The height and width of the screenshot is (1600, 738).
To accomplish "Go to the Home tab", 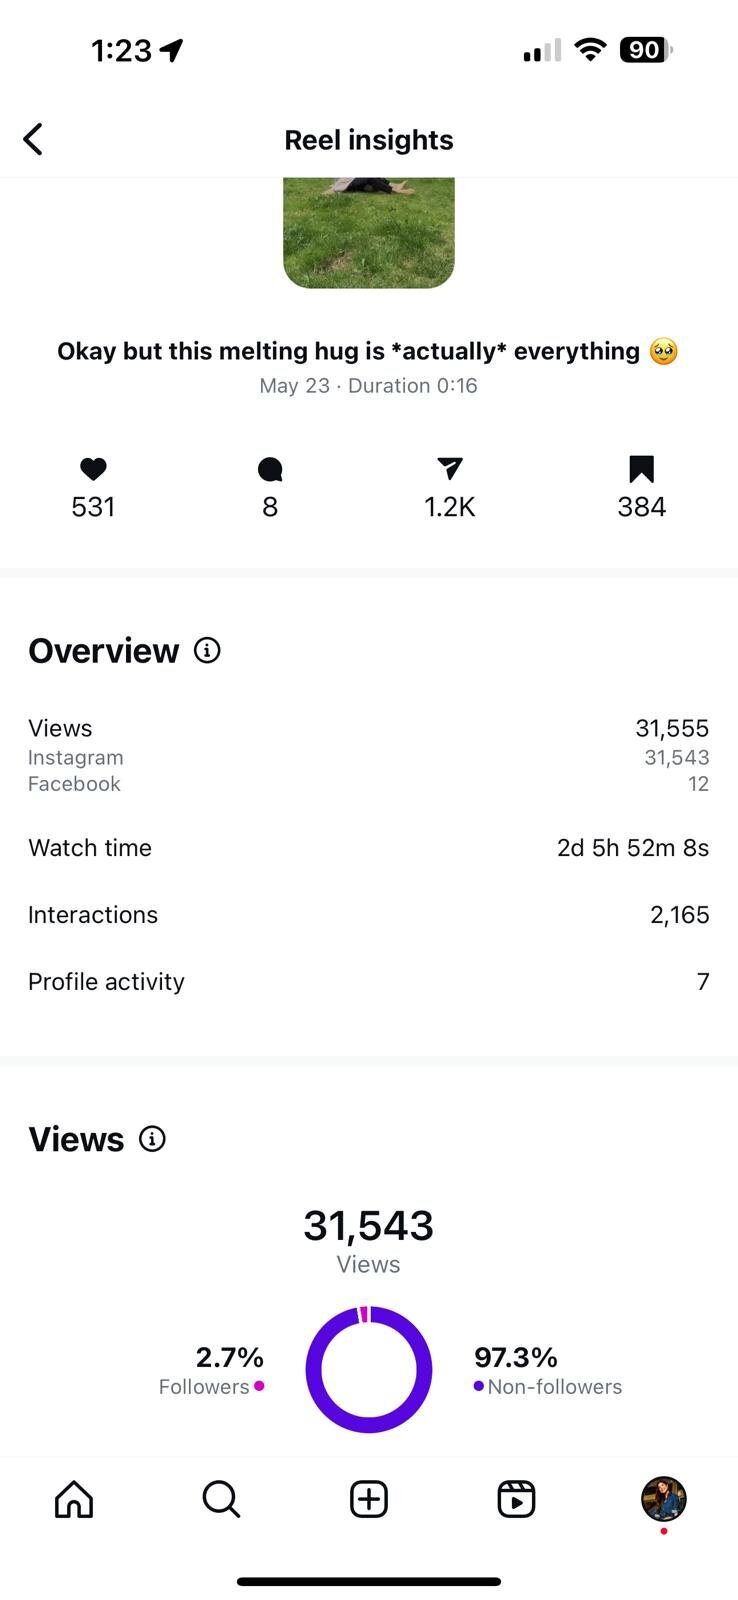I will point(74,1499).
